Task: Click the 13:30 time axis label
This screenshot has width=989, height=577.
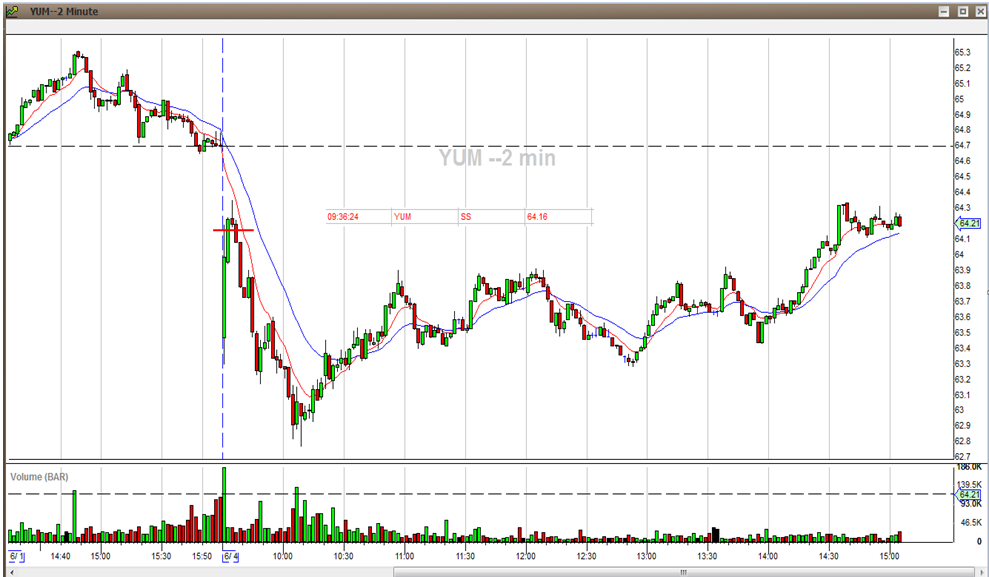Action: (707, 556)
